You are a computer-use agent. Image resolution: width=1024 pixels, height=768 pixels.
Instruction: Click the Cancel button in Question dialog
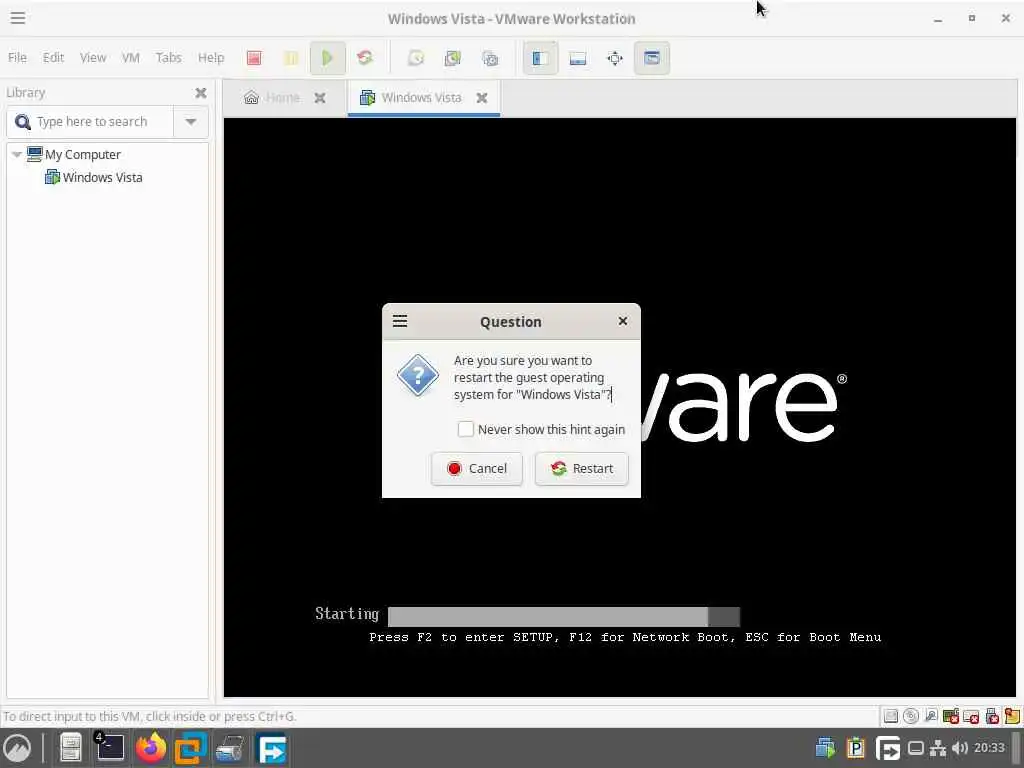pos(477,468)
